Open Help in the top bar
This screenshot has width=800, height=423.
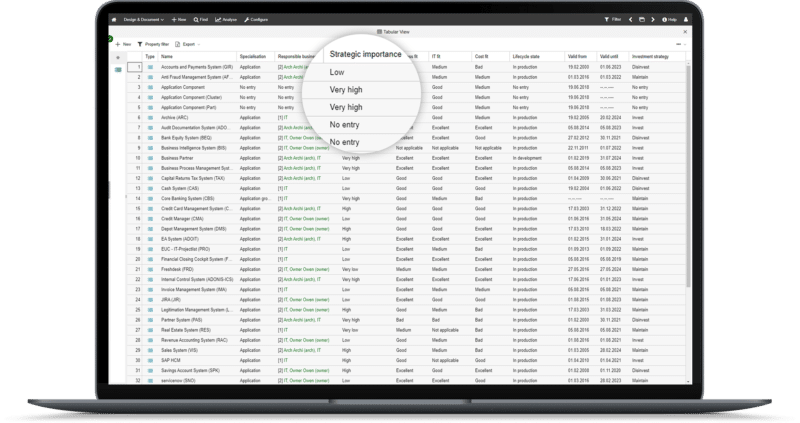click(669, 19)
